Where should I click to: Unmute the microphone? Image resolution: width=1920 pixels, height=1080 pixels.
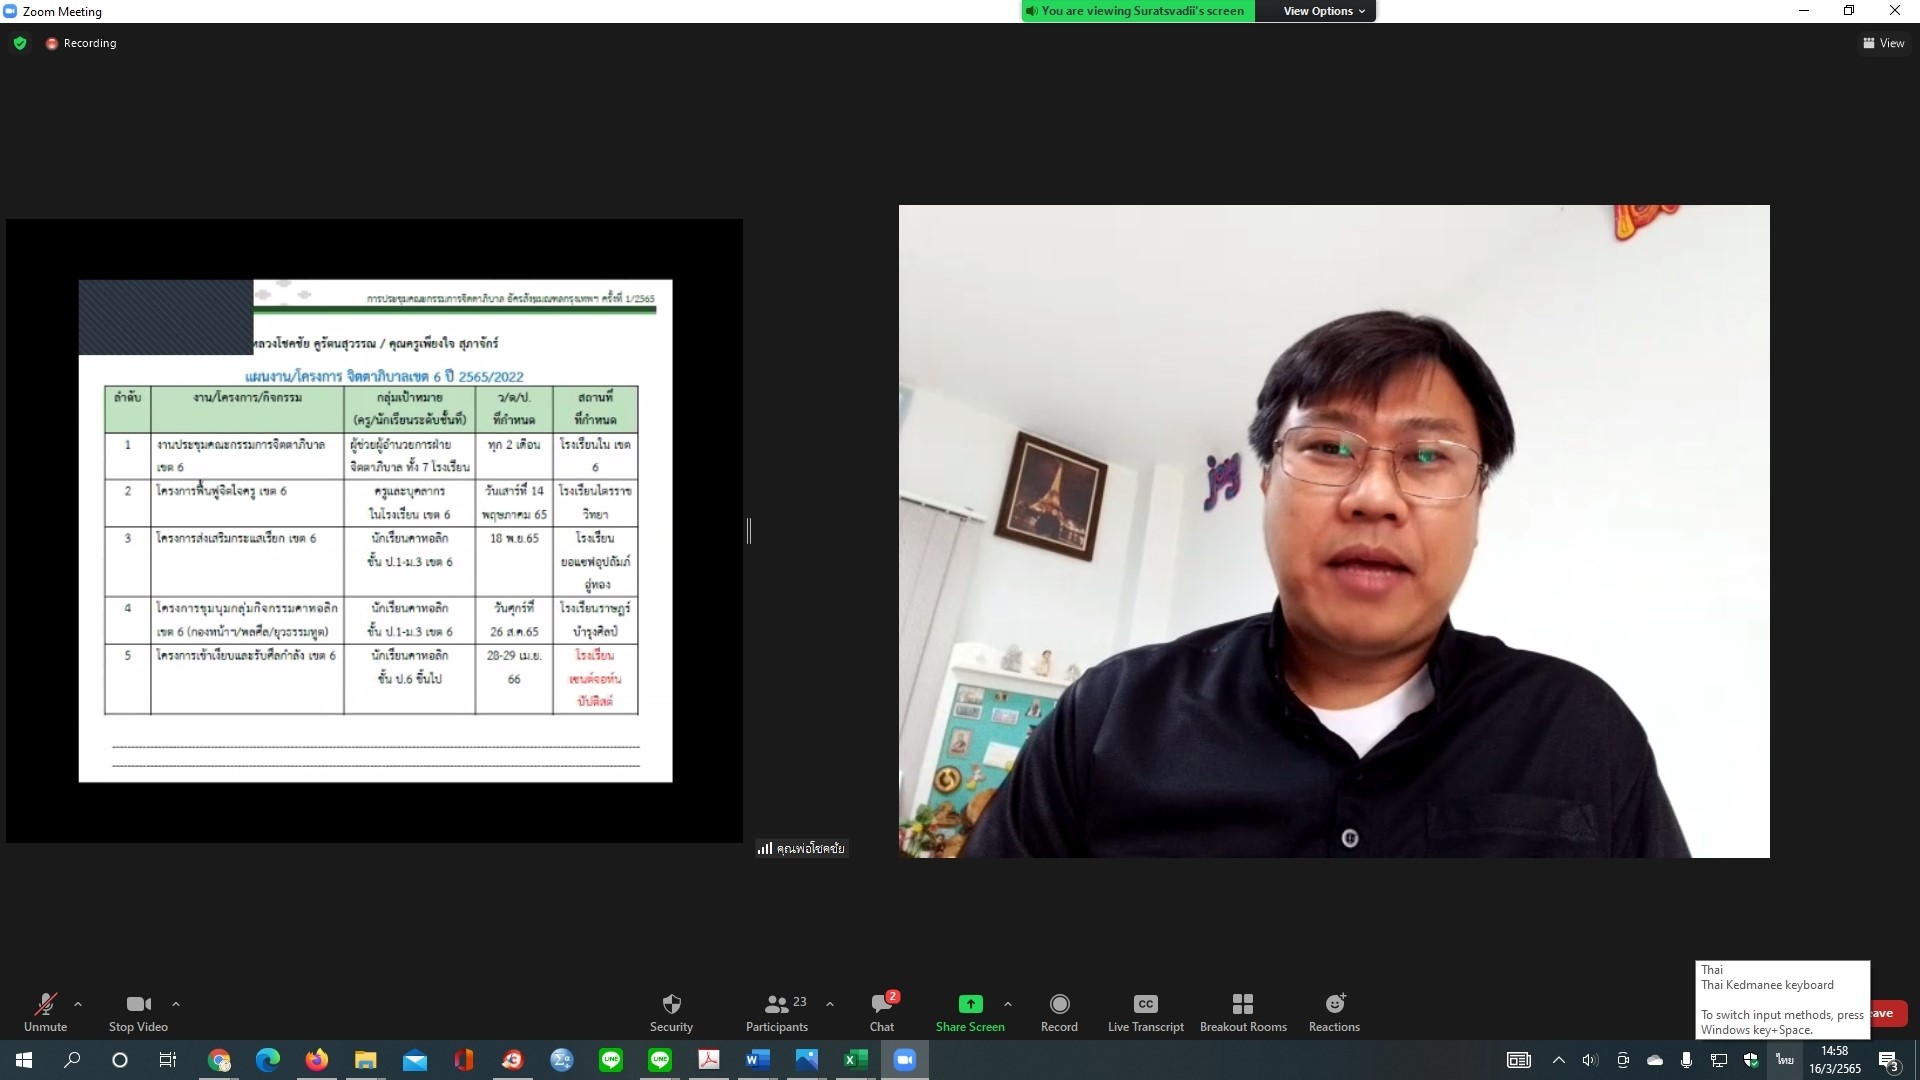(x=45, y=1012)
